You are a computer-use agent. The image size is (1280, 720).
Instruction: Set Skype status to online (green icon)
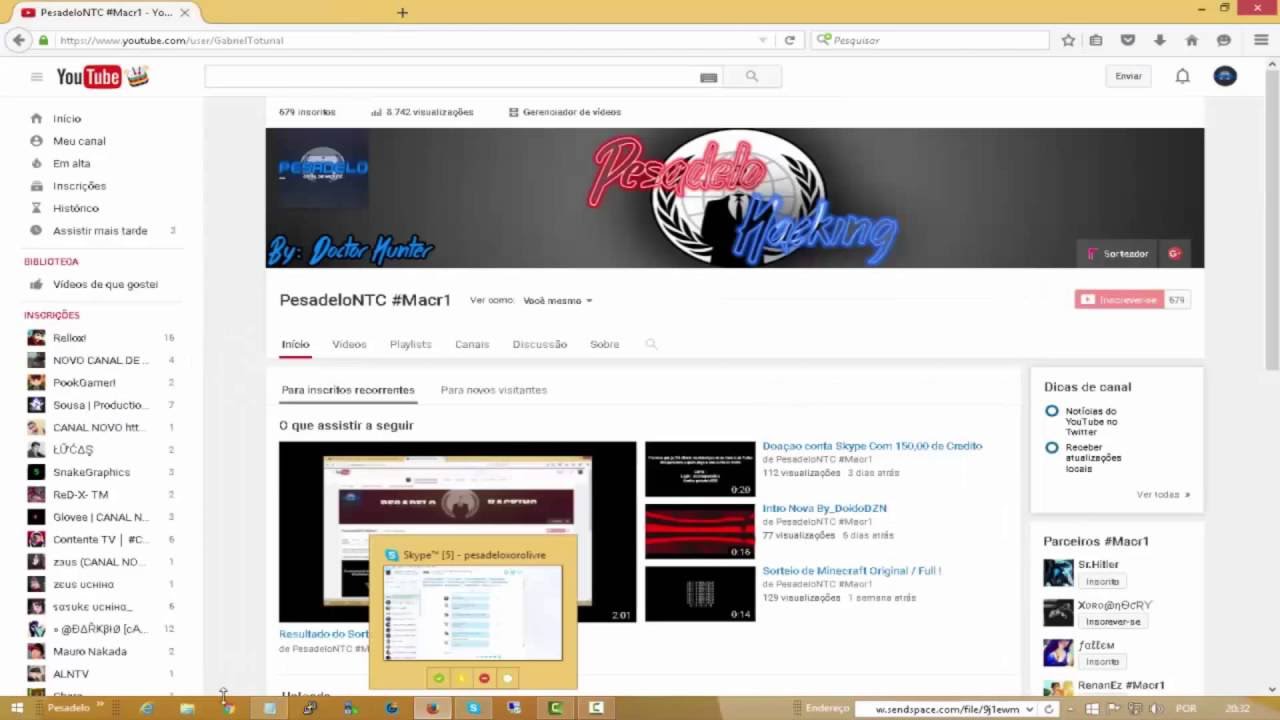click(x=438, y=678)
